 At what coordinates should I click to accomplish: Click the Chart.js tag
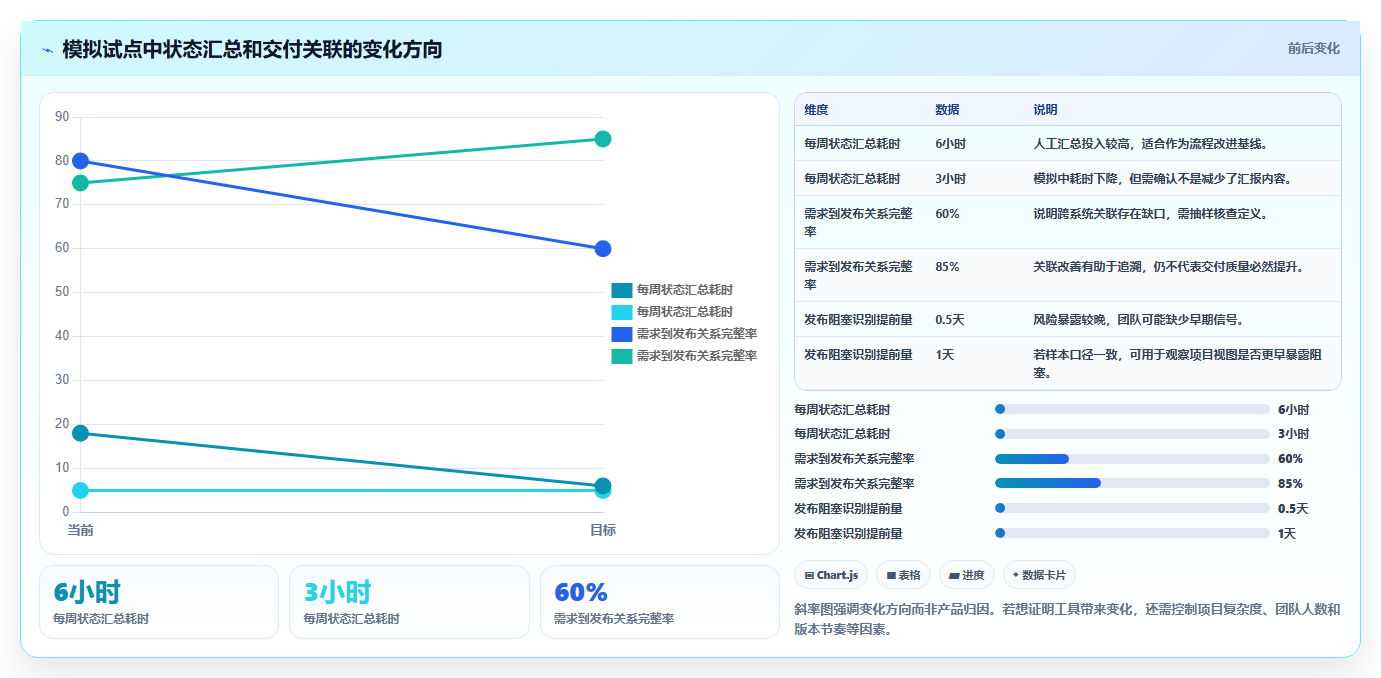click(x=831, y=575)
